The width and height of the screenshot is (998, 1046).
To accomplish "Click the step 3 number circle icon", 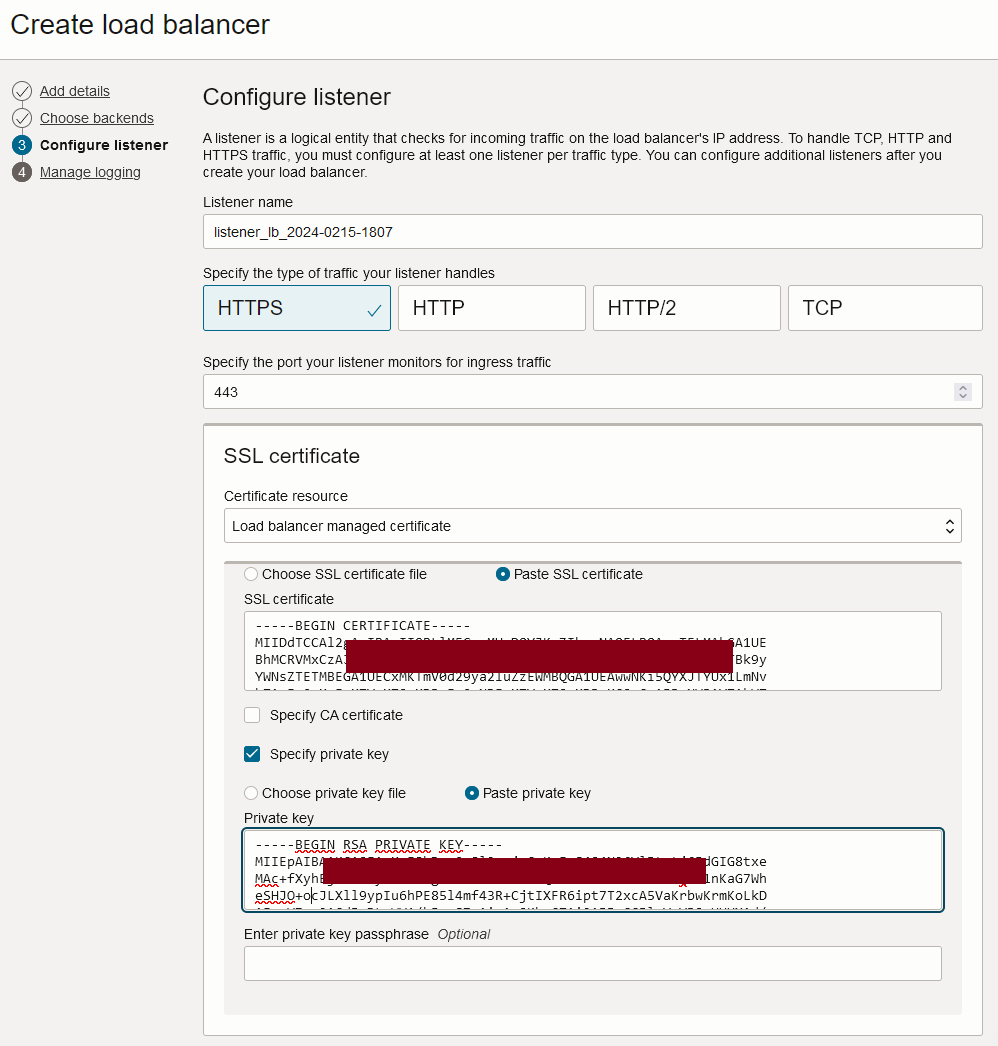I will (x=22, y=145).
